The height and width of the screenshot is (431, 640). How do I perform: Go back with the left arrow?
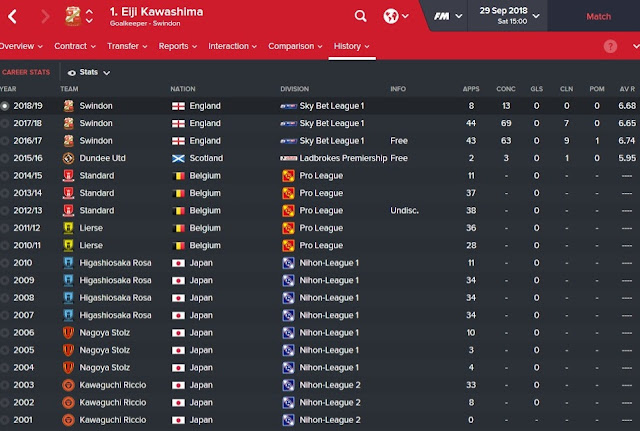click(x=12, y=17)
